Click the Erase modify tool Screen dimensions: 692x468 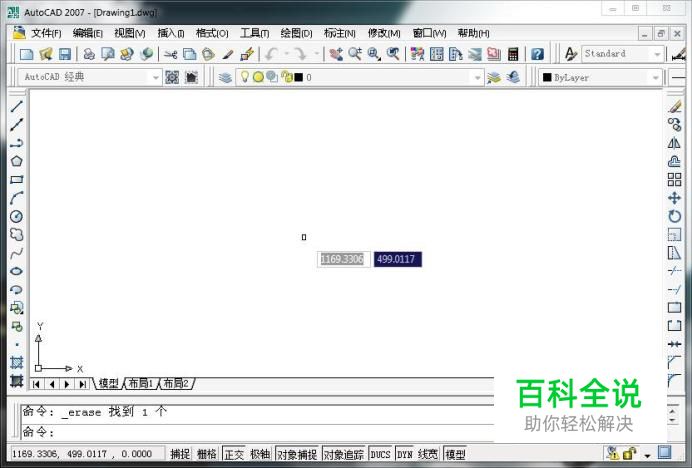coord(674,106)
